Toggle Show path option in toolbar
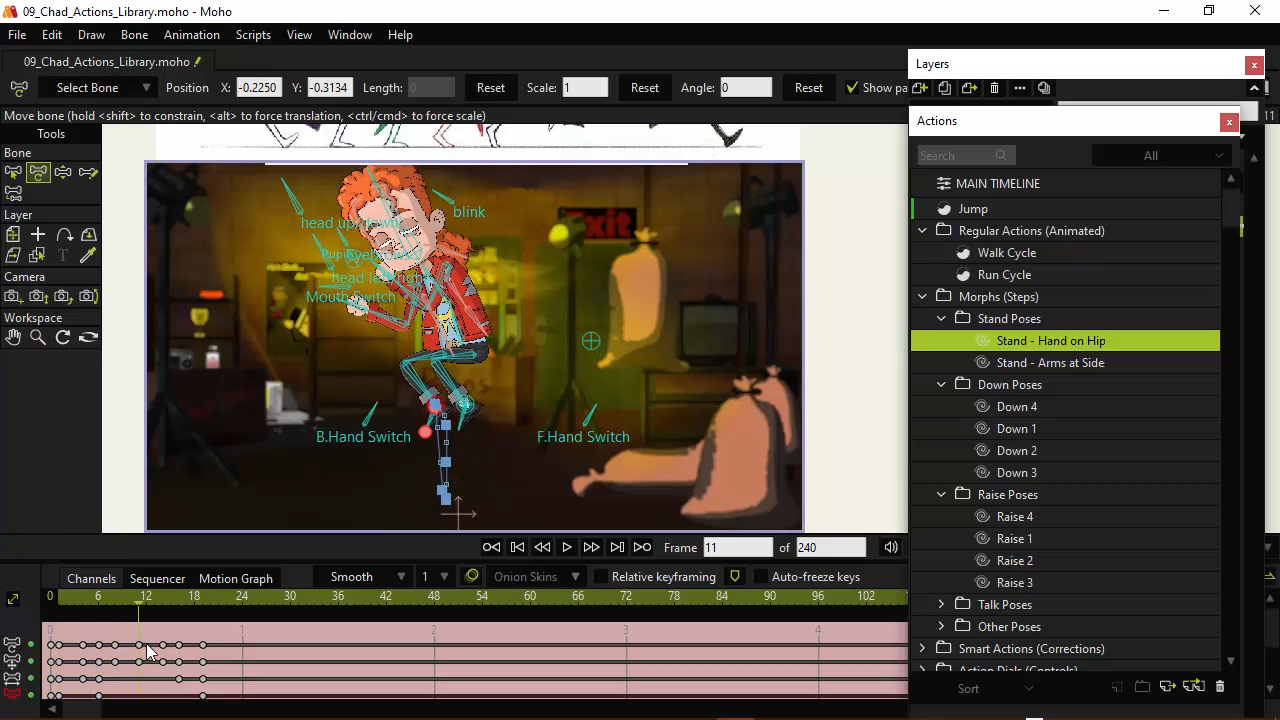The width and height of the screenshot is (1280, 720). coord(852,87)
